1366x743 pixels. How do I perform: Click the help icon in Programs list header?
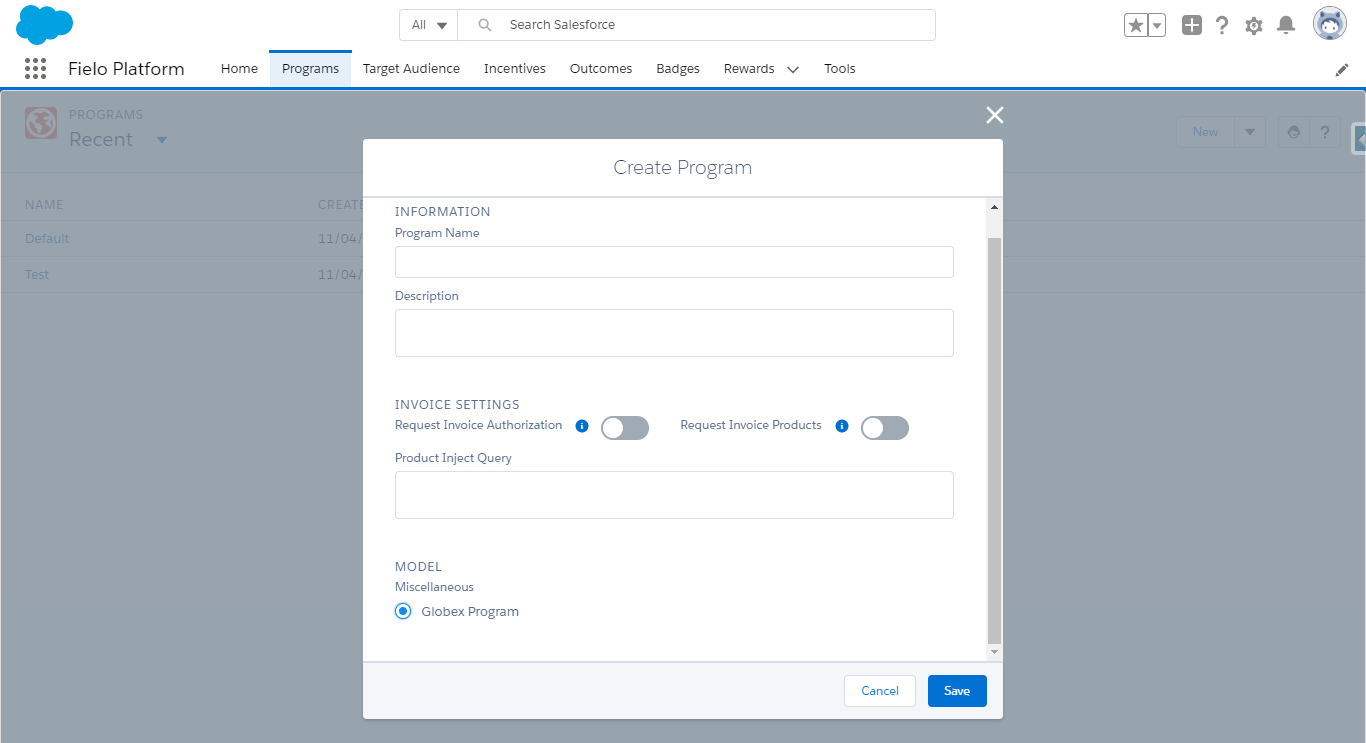(x=1325, y=132)
